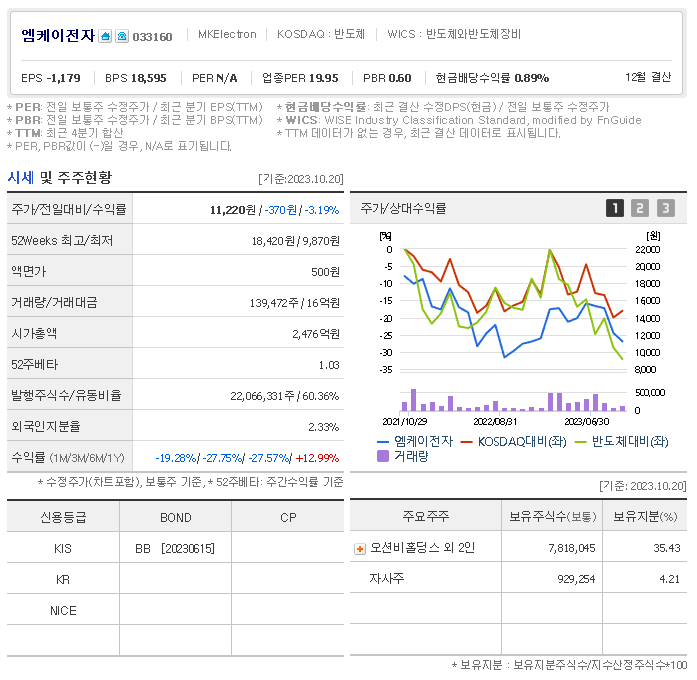Select the KR credit rating row label
This screenshot has height=680, width=697.
pos(63,580)
